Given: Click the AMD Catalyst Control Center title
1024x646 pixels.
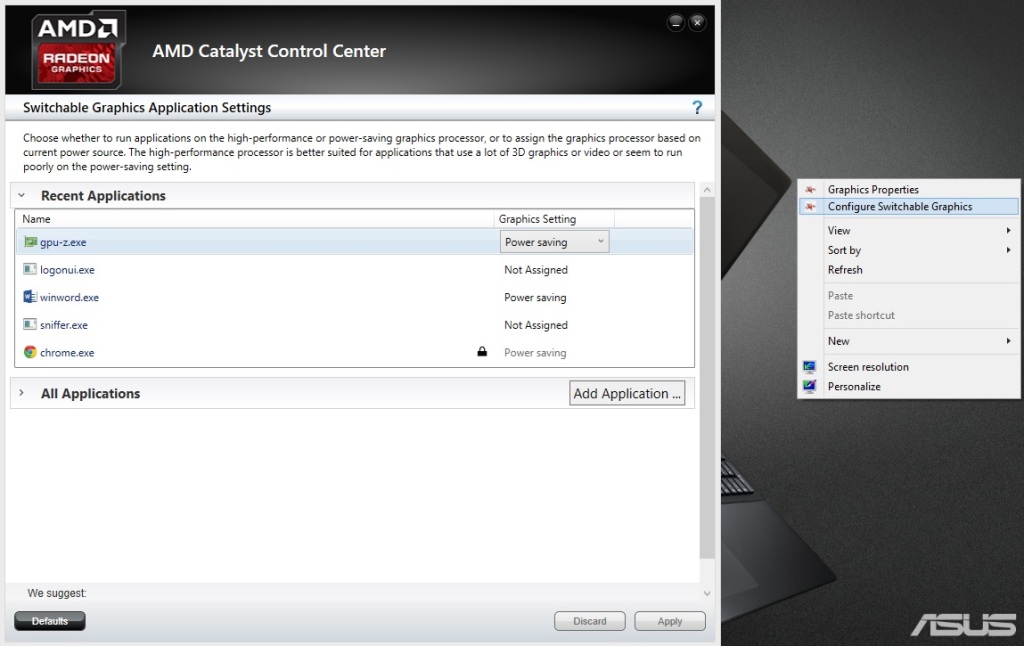Looking at the screenshot, I should [269, 51].
